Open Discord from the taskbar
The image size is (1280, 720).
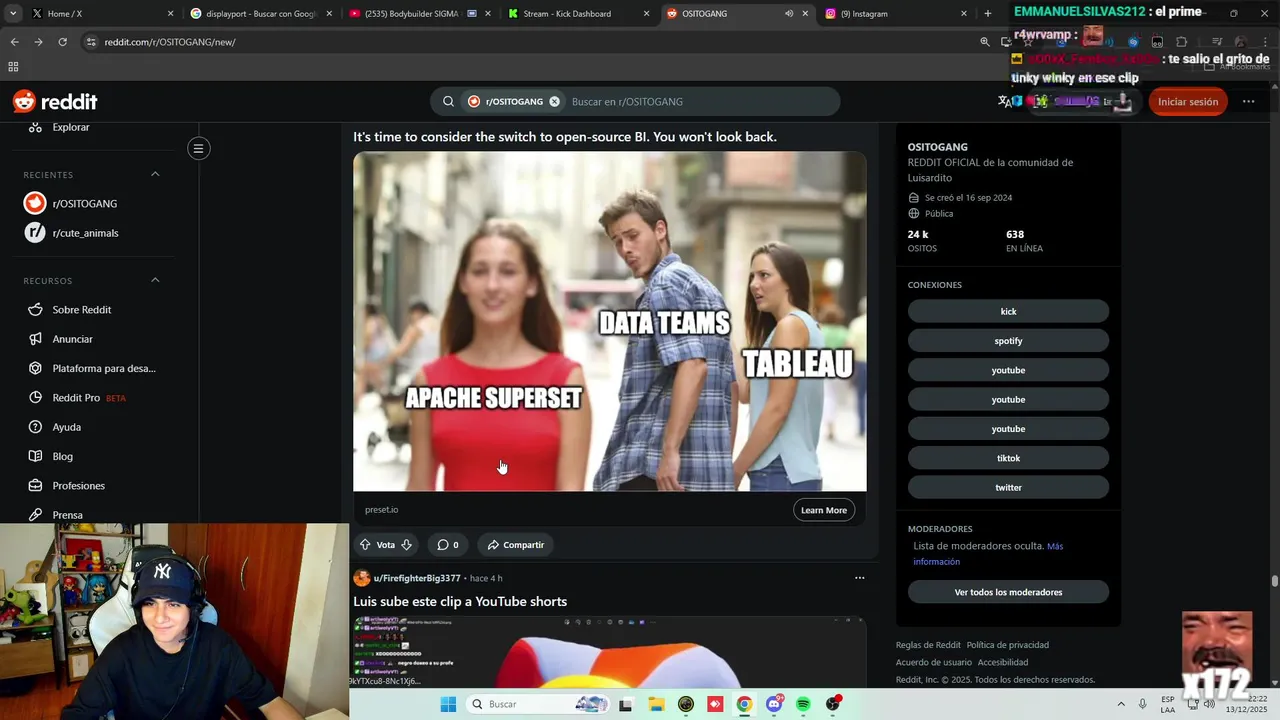(x=774, y=704)
